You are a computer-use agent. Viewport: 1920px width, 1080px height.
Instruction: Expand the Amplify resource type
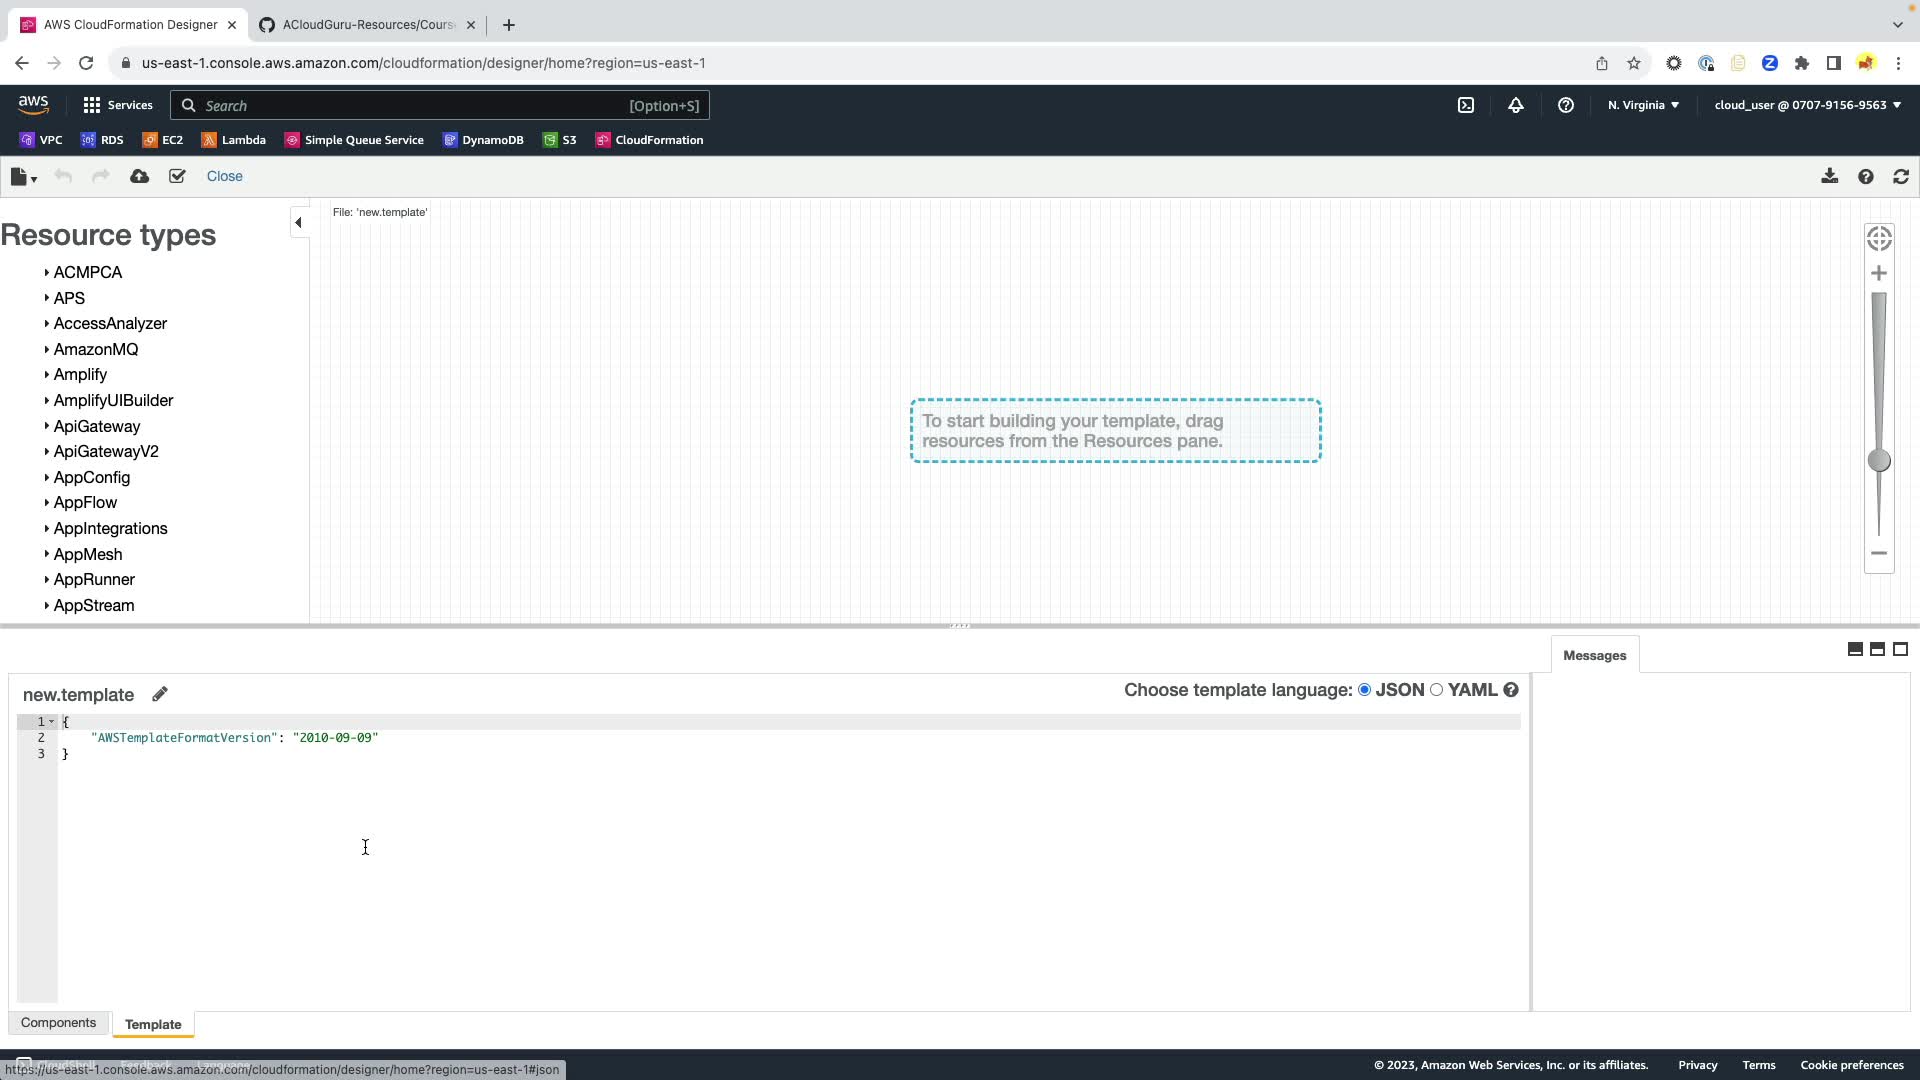[80, 375]
